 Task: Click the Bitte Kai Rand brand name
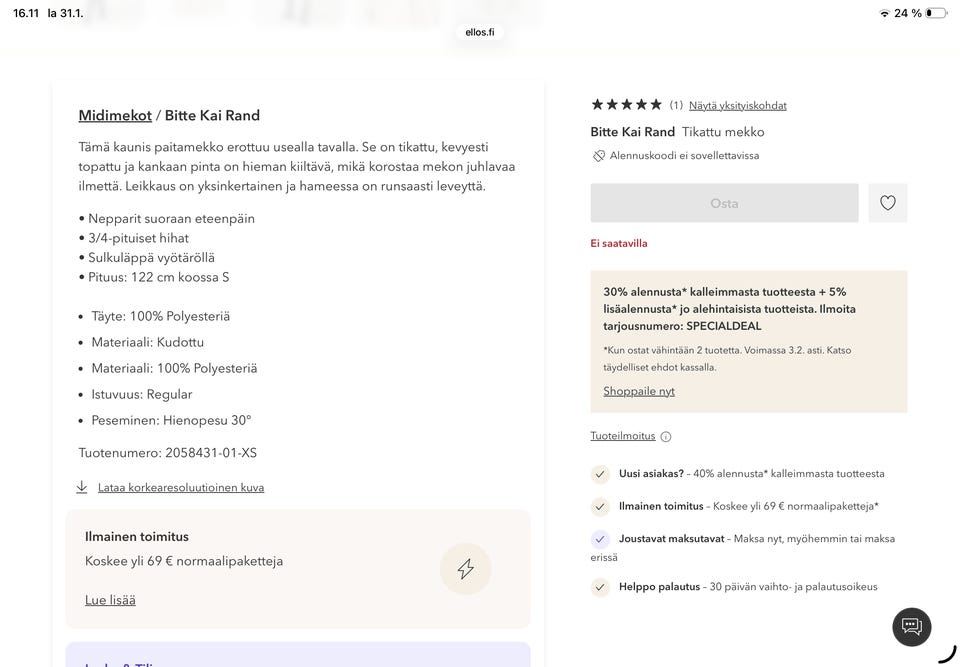point(632,132)
